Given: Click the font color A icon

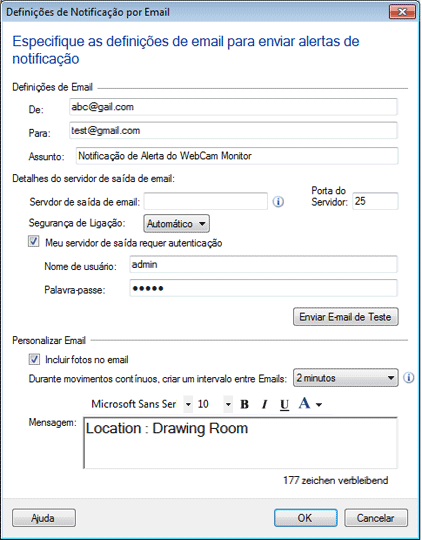Looking at the screenshot, I should click(304, 403).
